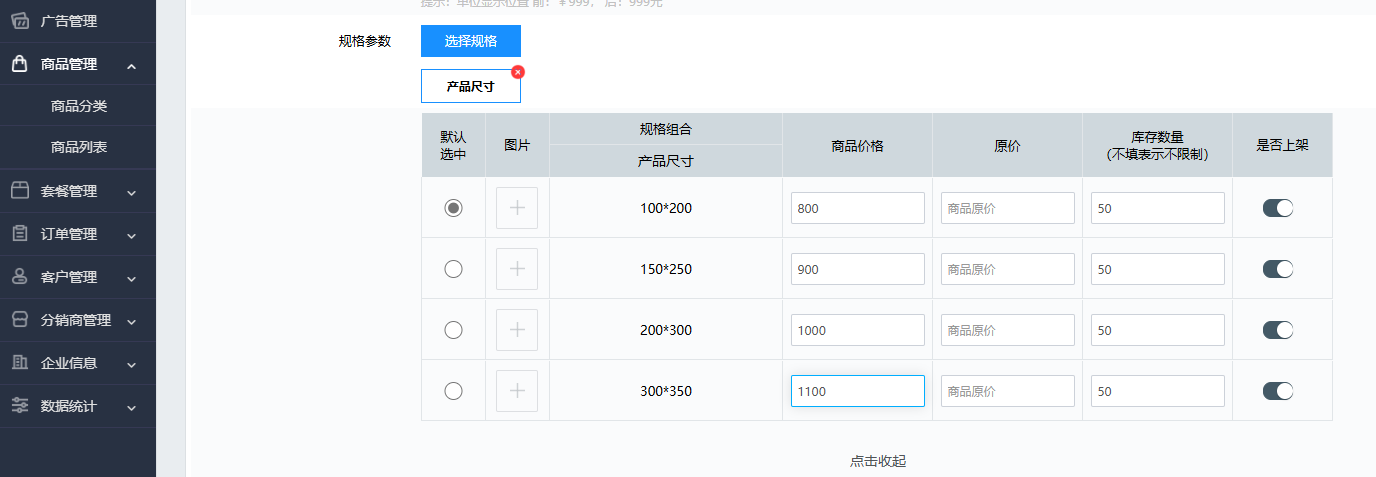Click the 企业信息 building icon
The image size is (1376, 477).
coord(20,363)
